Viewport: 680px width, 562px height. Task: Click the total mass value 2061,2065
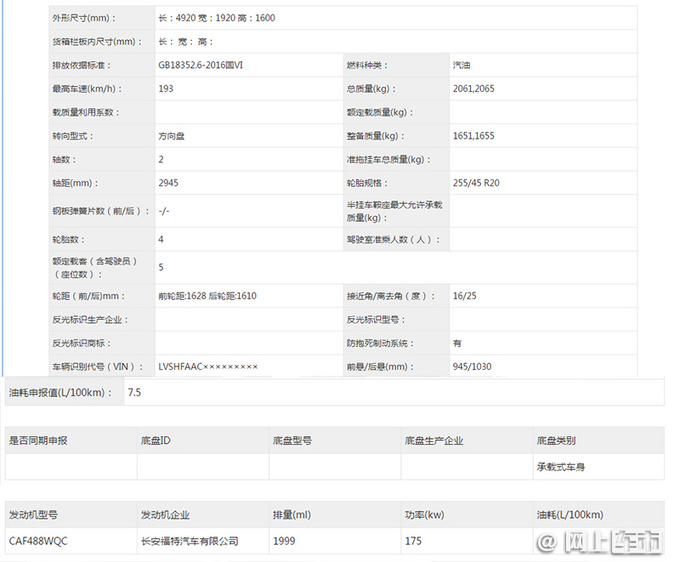(x=474, y=89)
